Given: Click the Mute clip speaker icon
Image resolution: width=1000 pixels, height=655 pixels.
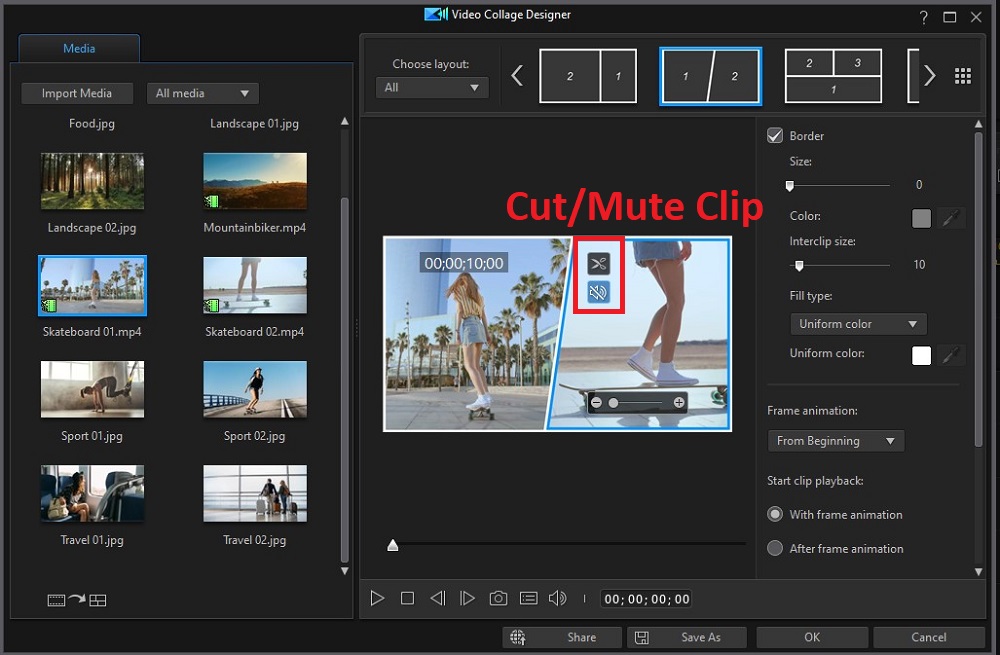Looking at the screenshot, I should (598, 289).
